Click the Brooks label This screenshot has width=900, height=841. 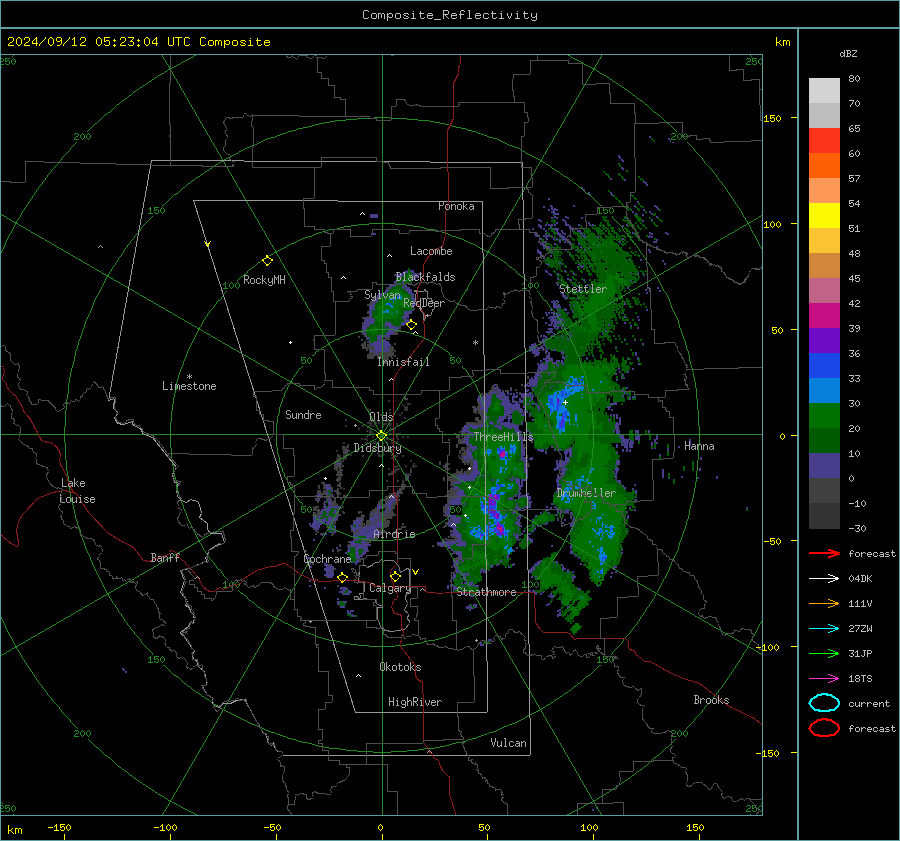click(x=711, y=700)
